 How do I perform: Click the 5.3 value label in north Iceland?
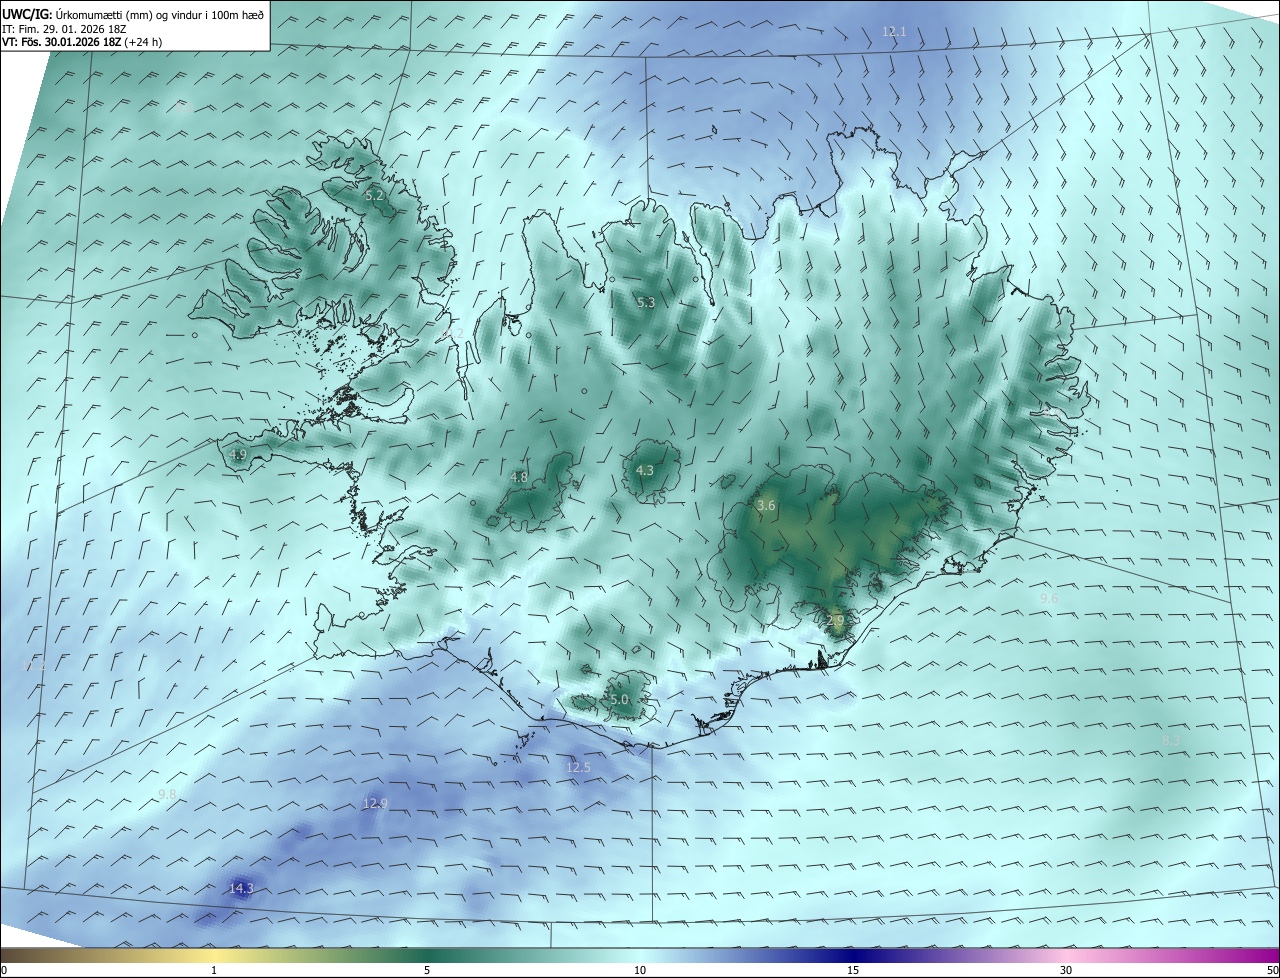(646, 302)
